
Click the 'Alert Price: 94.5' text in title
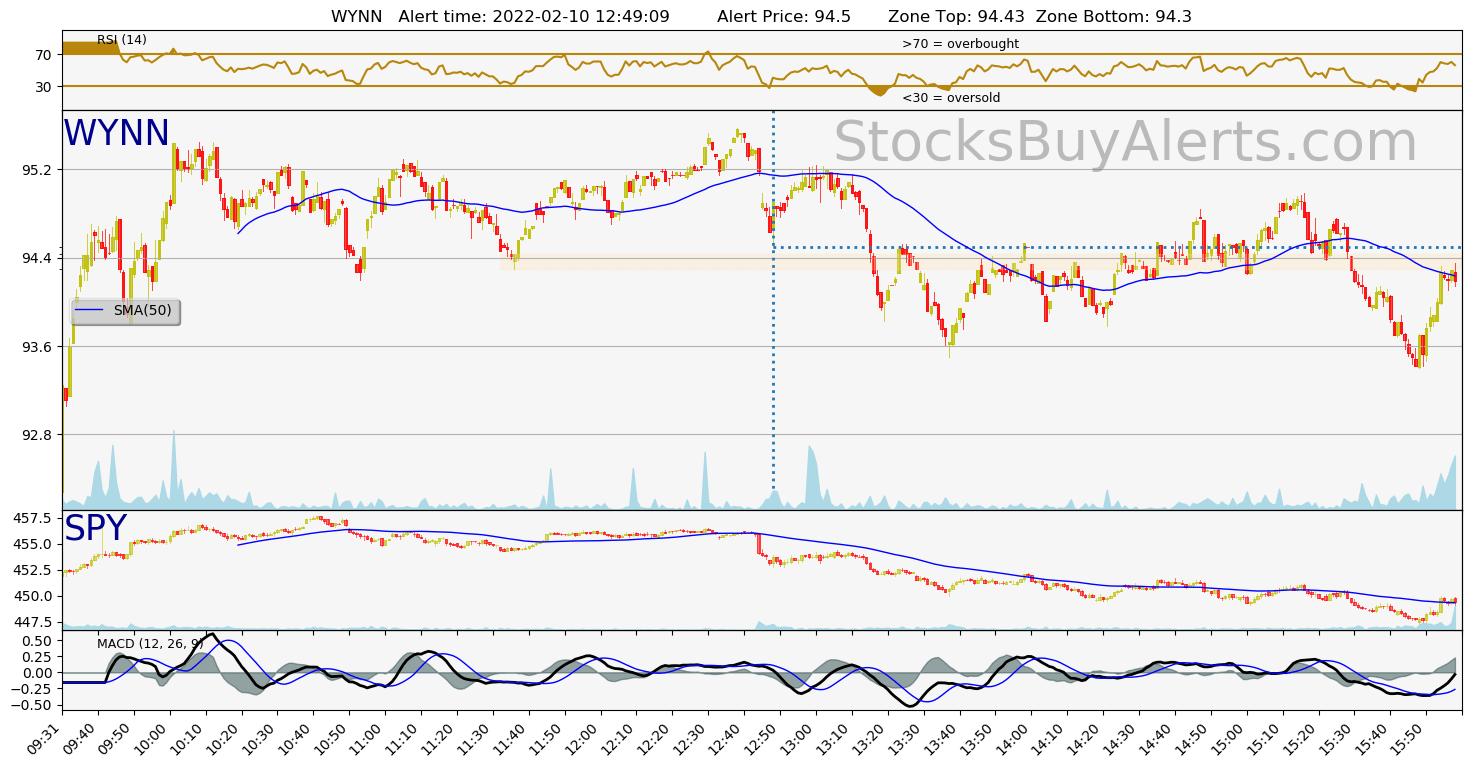(x=784, y=17)
